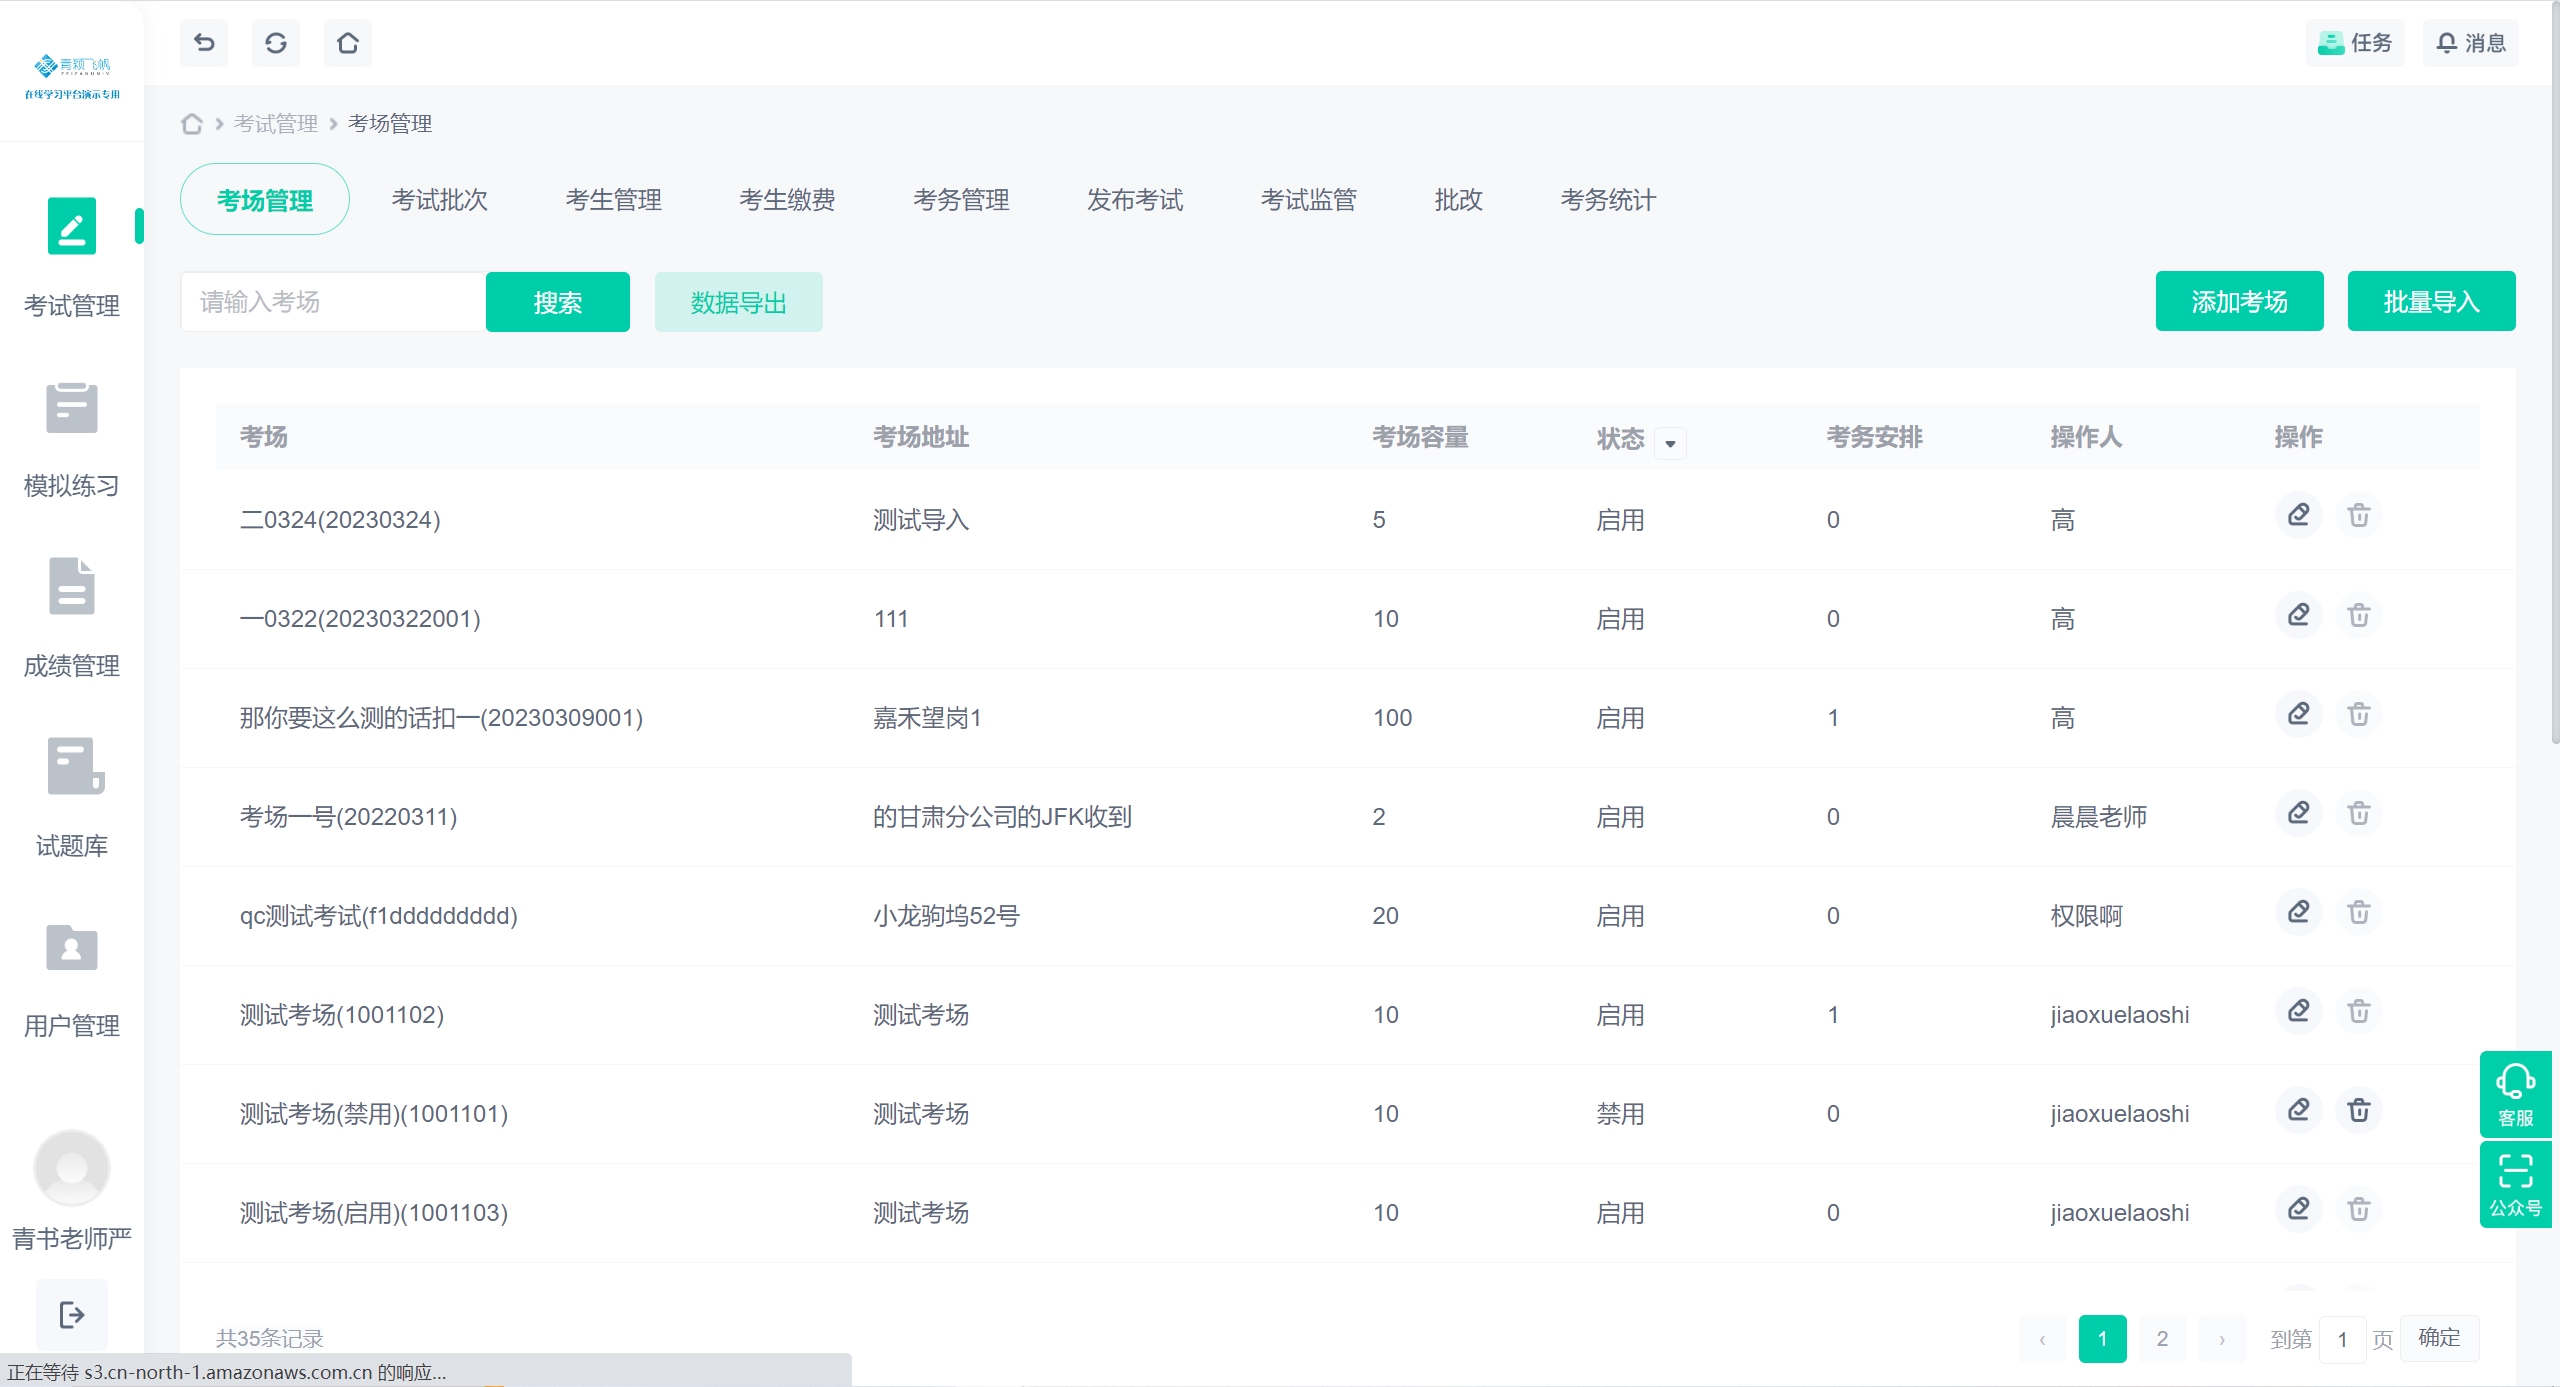Edit the qc测试考试 row
The image size is (2560, 1387).
(x=2299, y=912)
